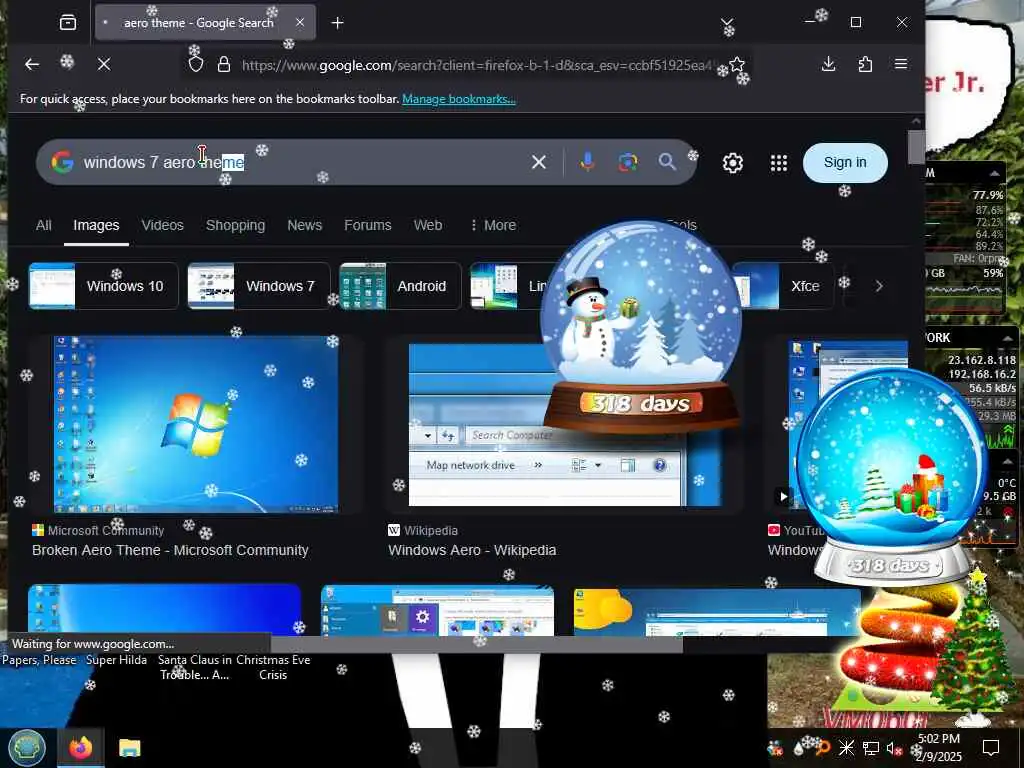
Task: Show more filter chips right arrow
Action: (879, 286)
